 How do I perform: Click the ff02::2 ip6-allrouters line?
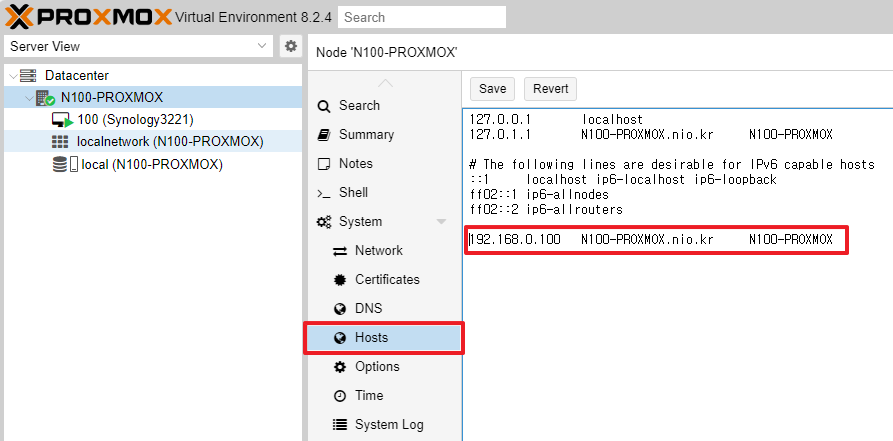pos(546,210)
